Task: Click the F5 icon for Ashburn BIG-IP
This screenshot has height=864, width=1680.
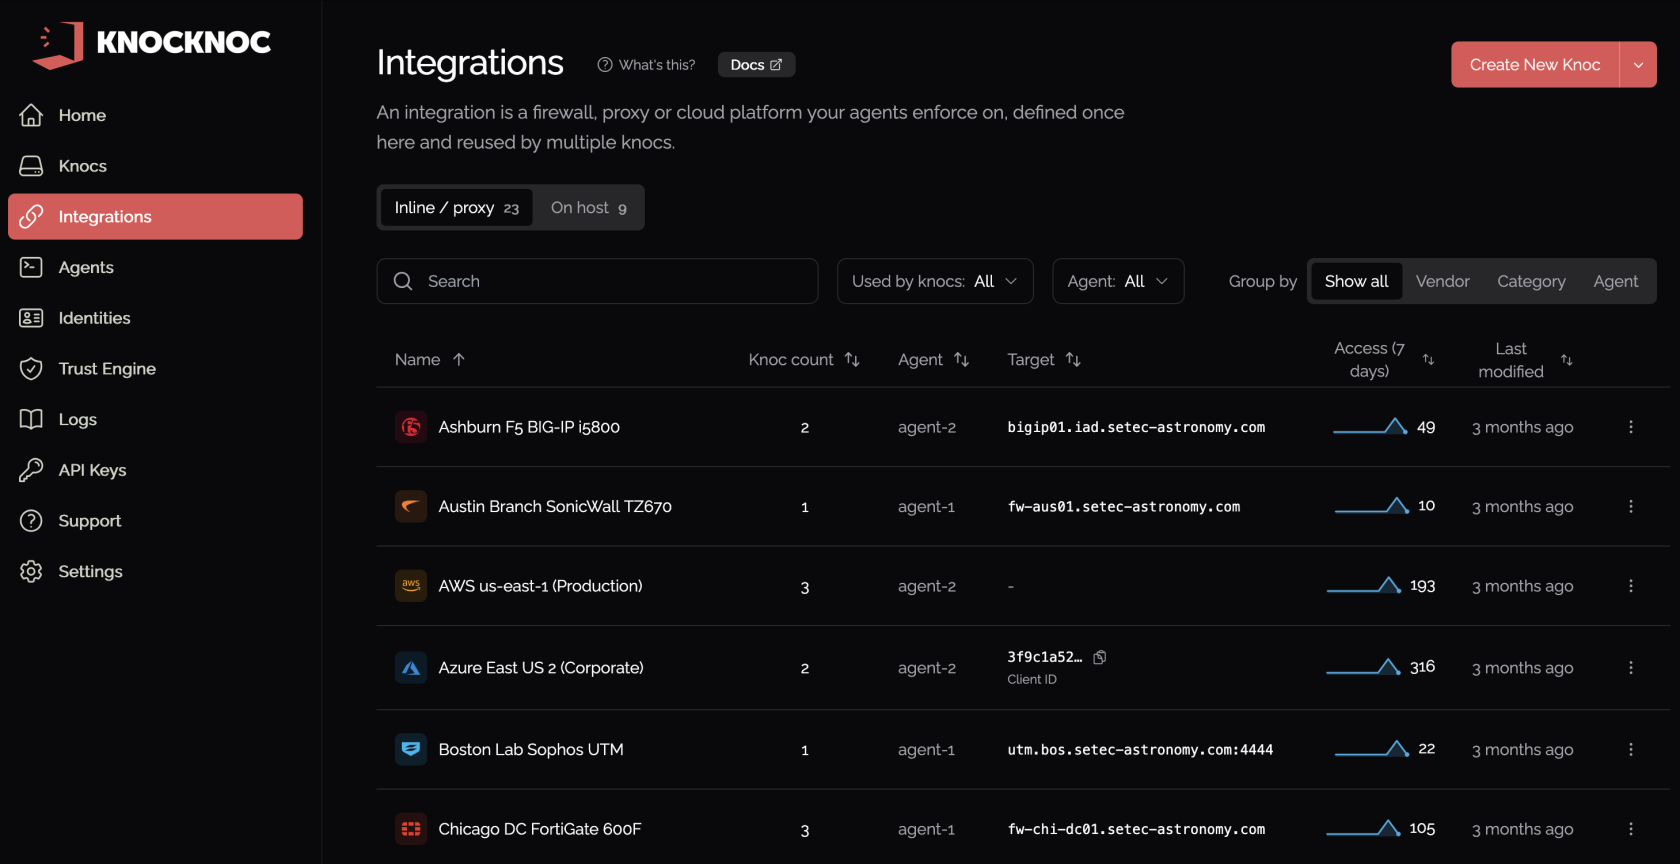Action: click(x=411, y=427)
